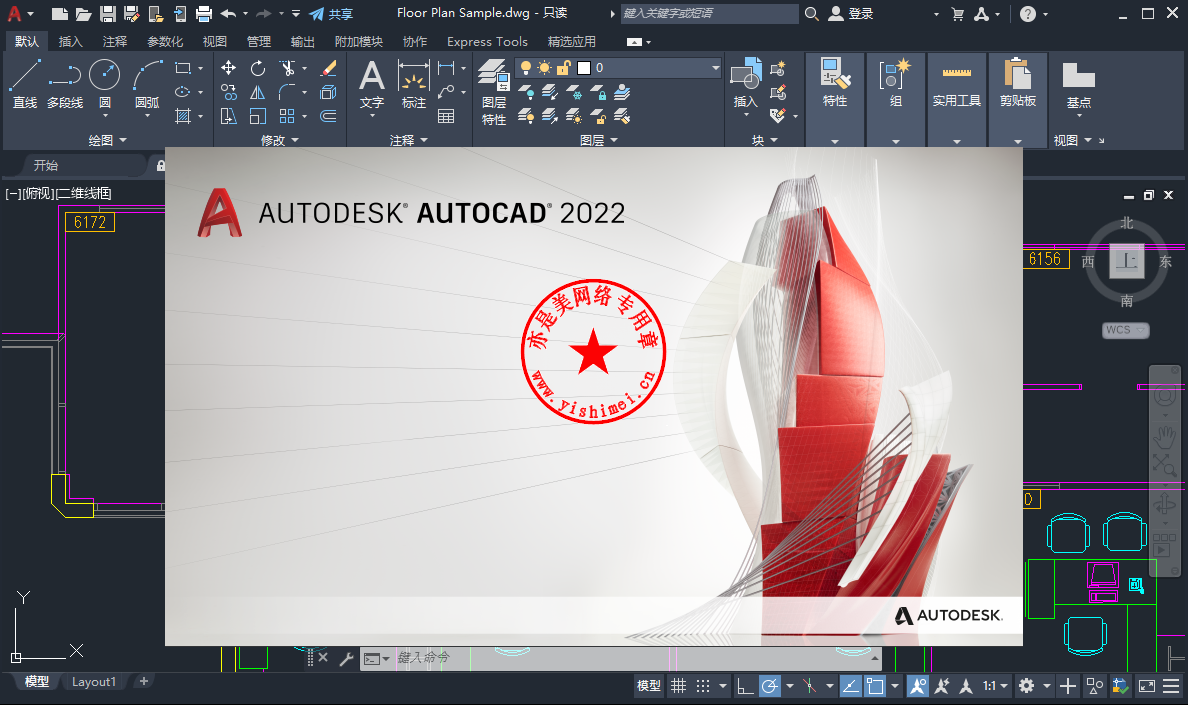Select the Array tool grid icon
1188x705 pixels.
[x=287, y=116]
